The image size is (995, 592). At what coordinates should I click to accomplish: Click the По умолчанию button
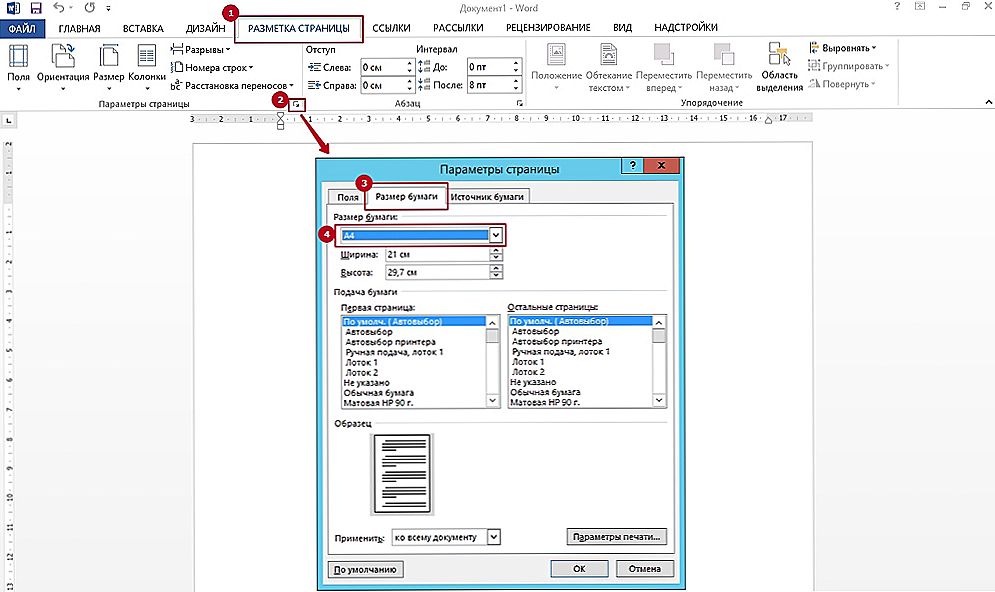[x=366, y=570]
